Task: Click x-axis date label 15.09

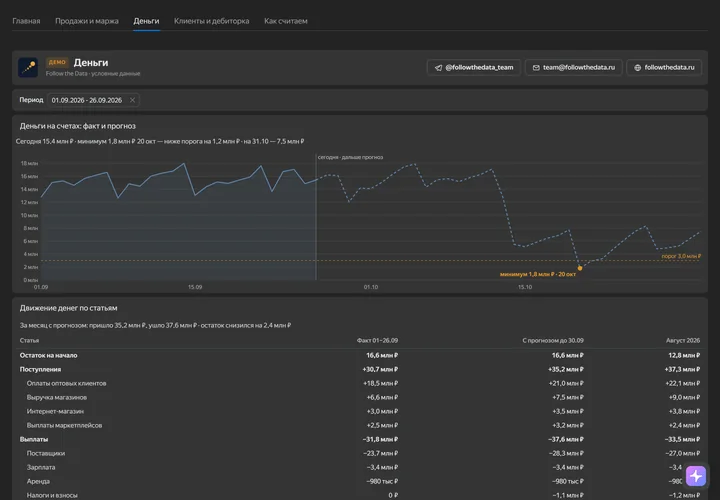Action: pos(195,287)
